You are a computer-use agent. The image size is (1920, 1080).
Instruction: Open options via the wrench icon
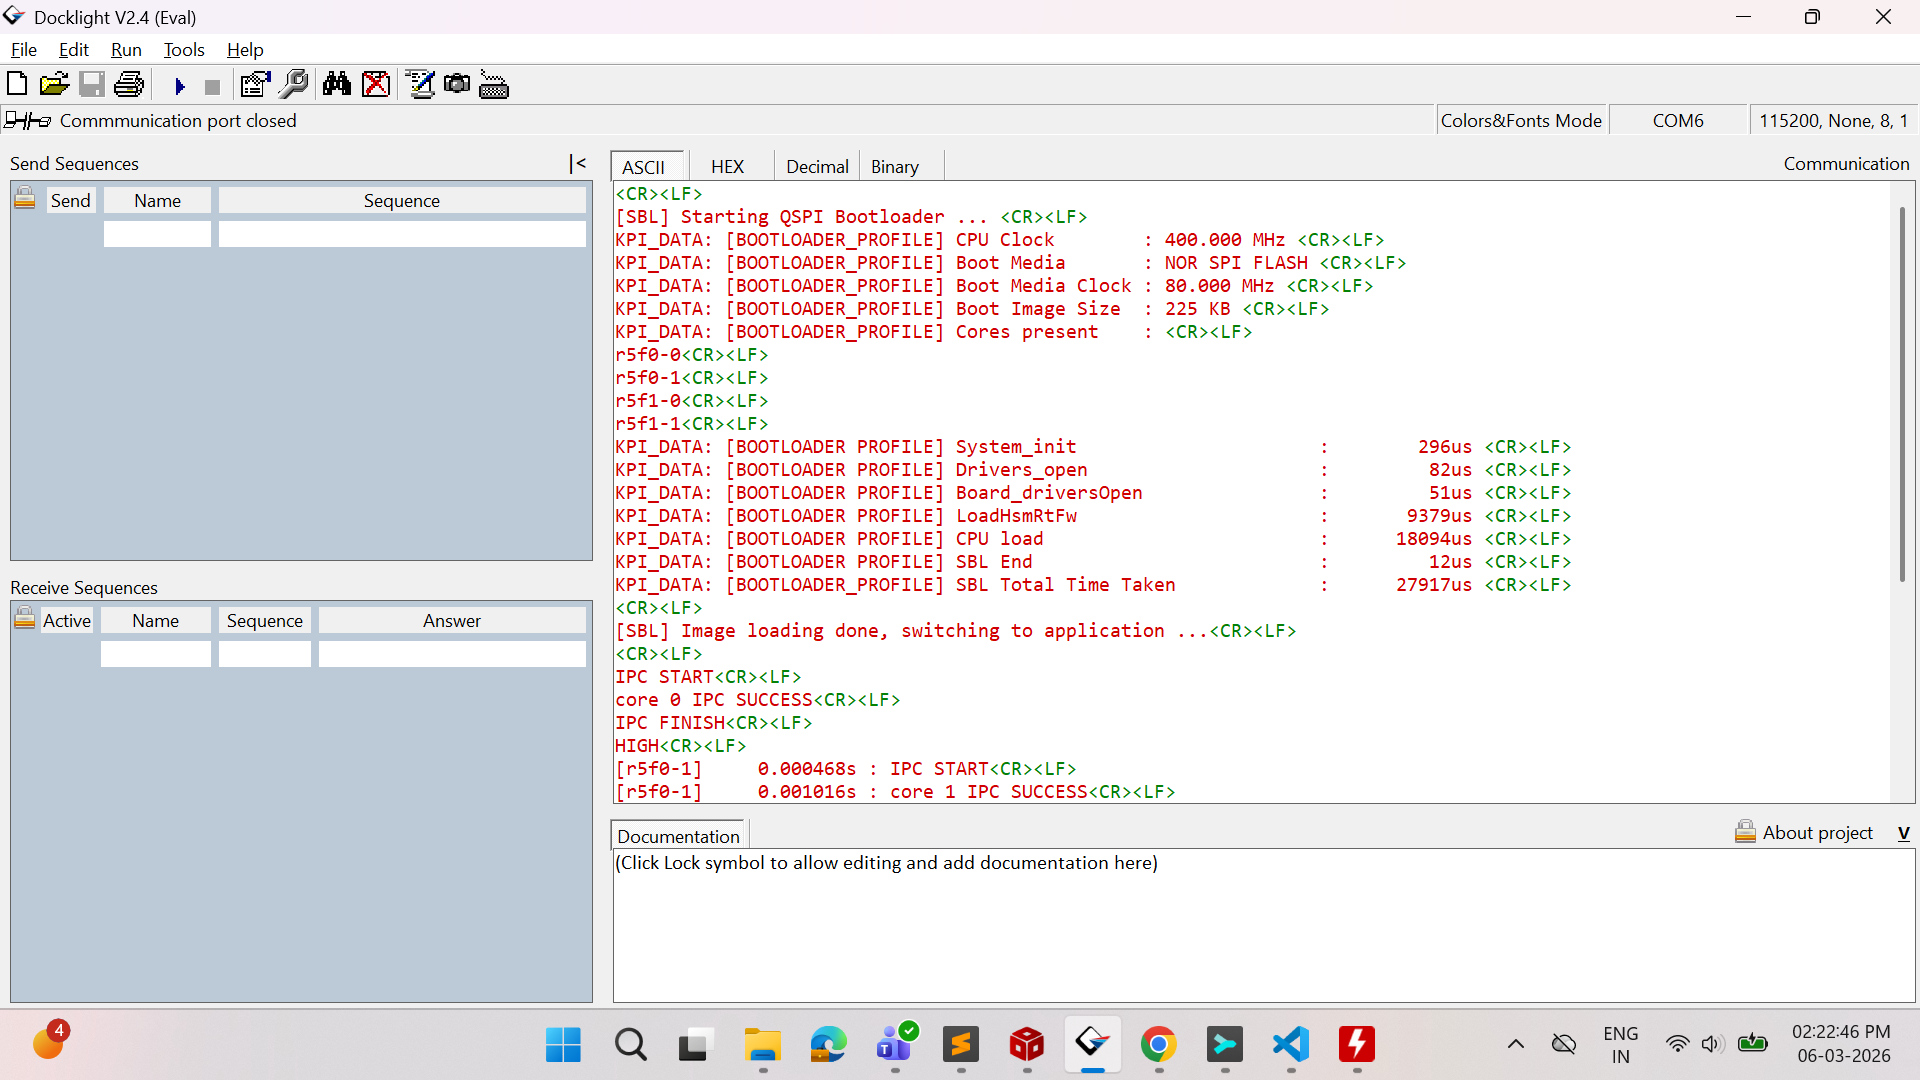click(x=294, y=85)
